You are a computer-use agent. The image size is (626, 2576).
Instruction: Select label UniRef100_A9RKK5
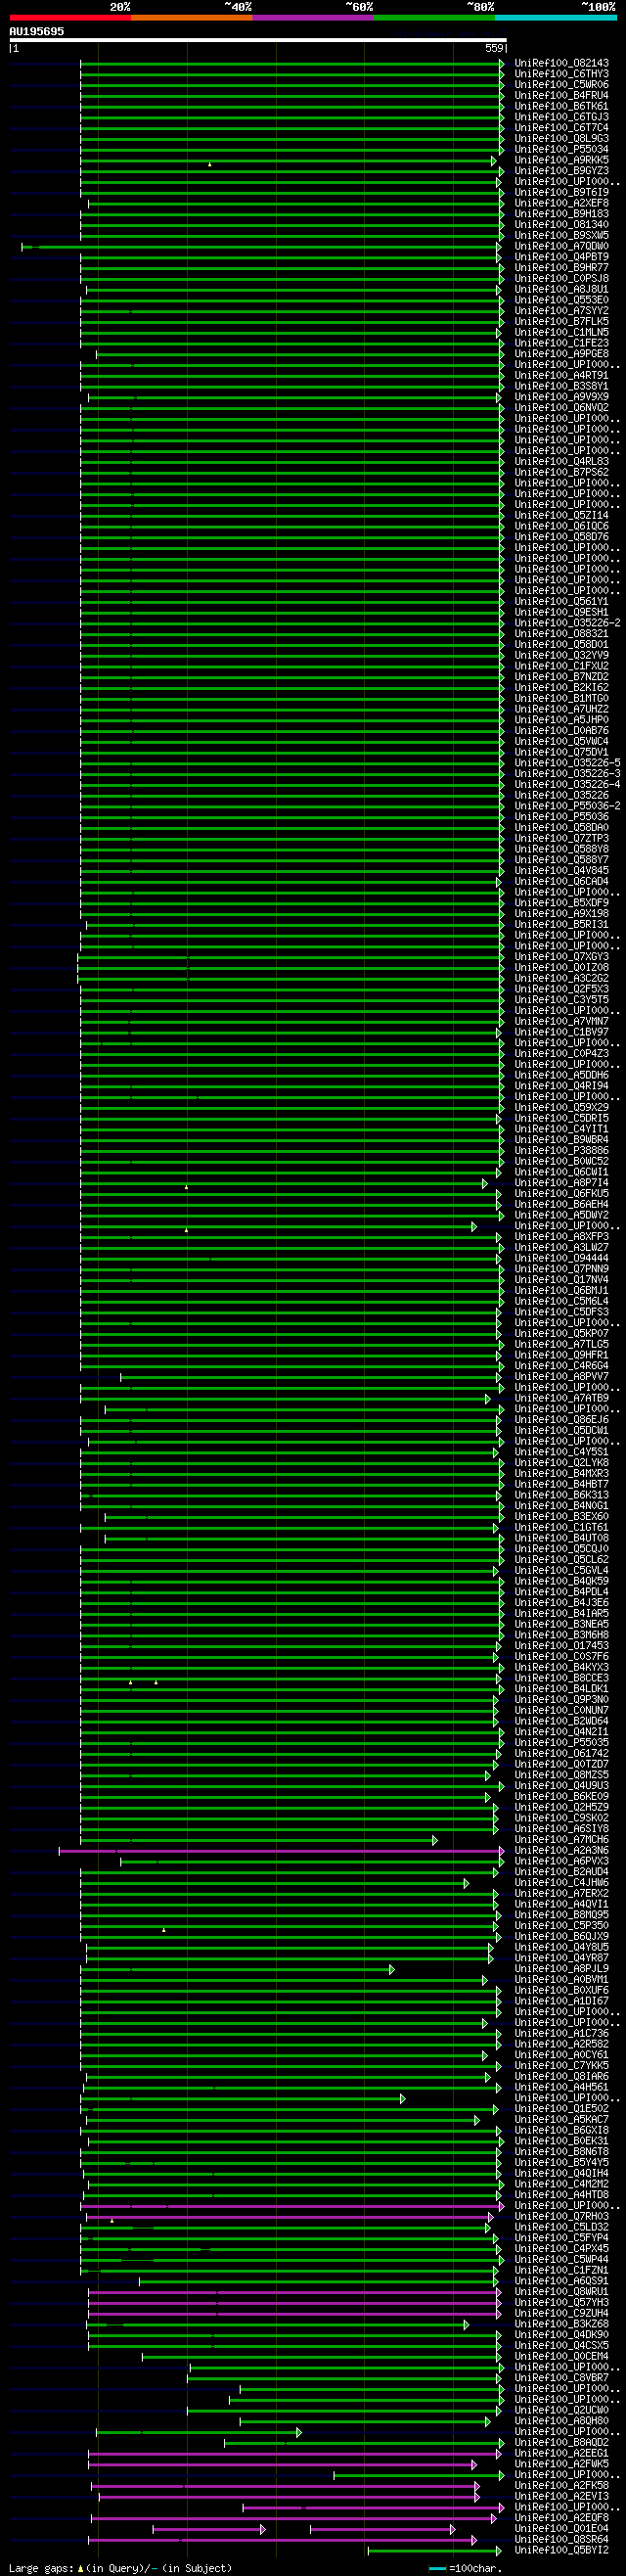click(x=562, y=160)
